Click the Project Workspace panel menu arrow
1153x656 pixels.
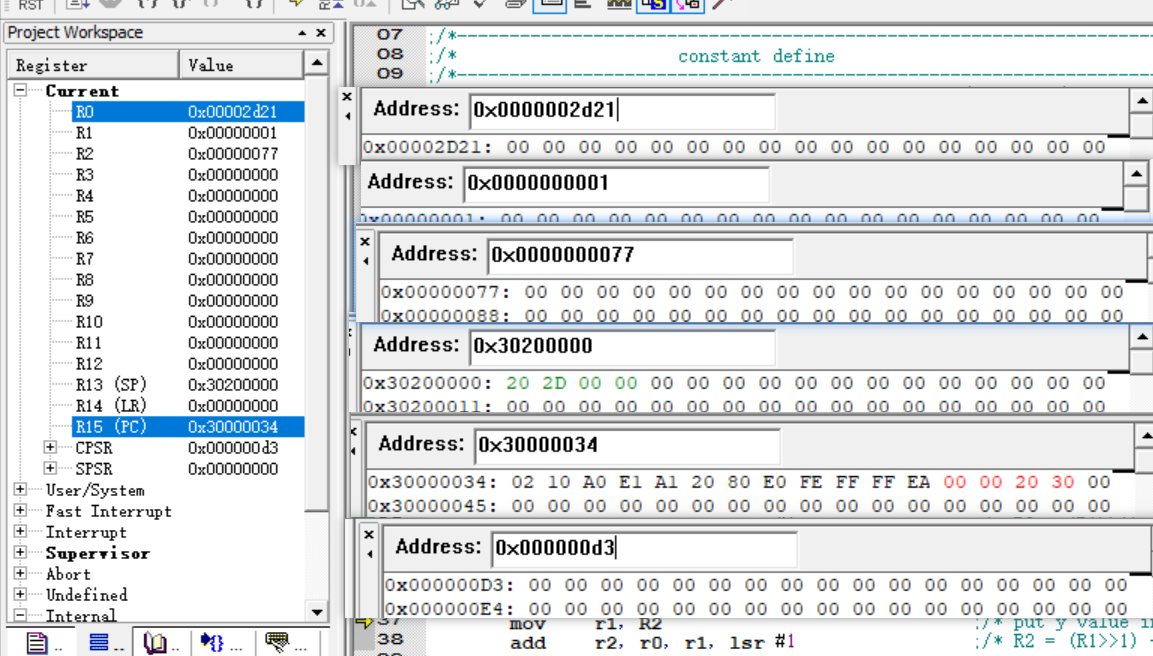tap(302, 32)
